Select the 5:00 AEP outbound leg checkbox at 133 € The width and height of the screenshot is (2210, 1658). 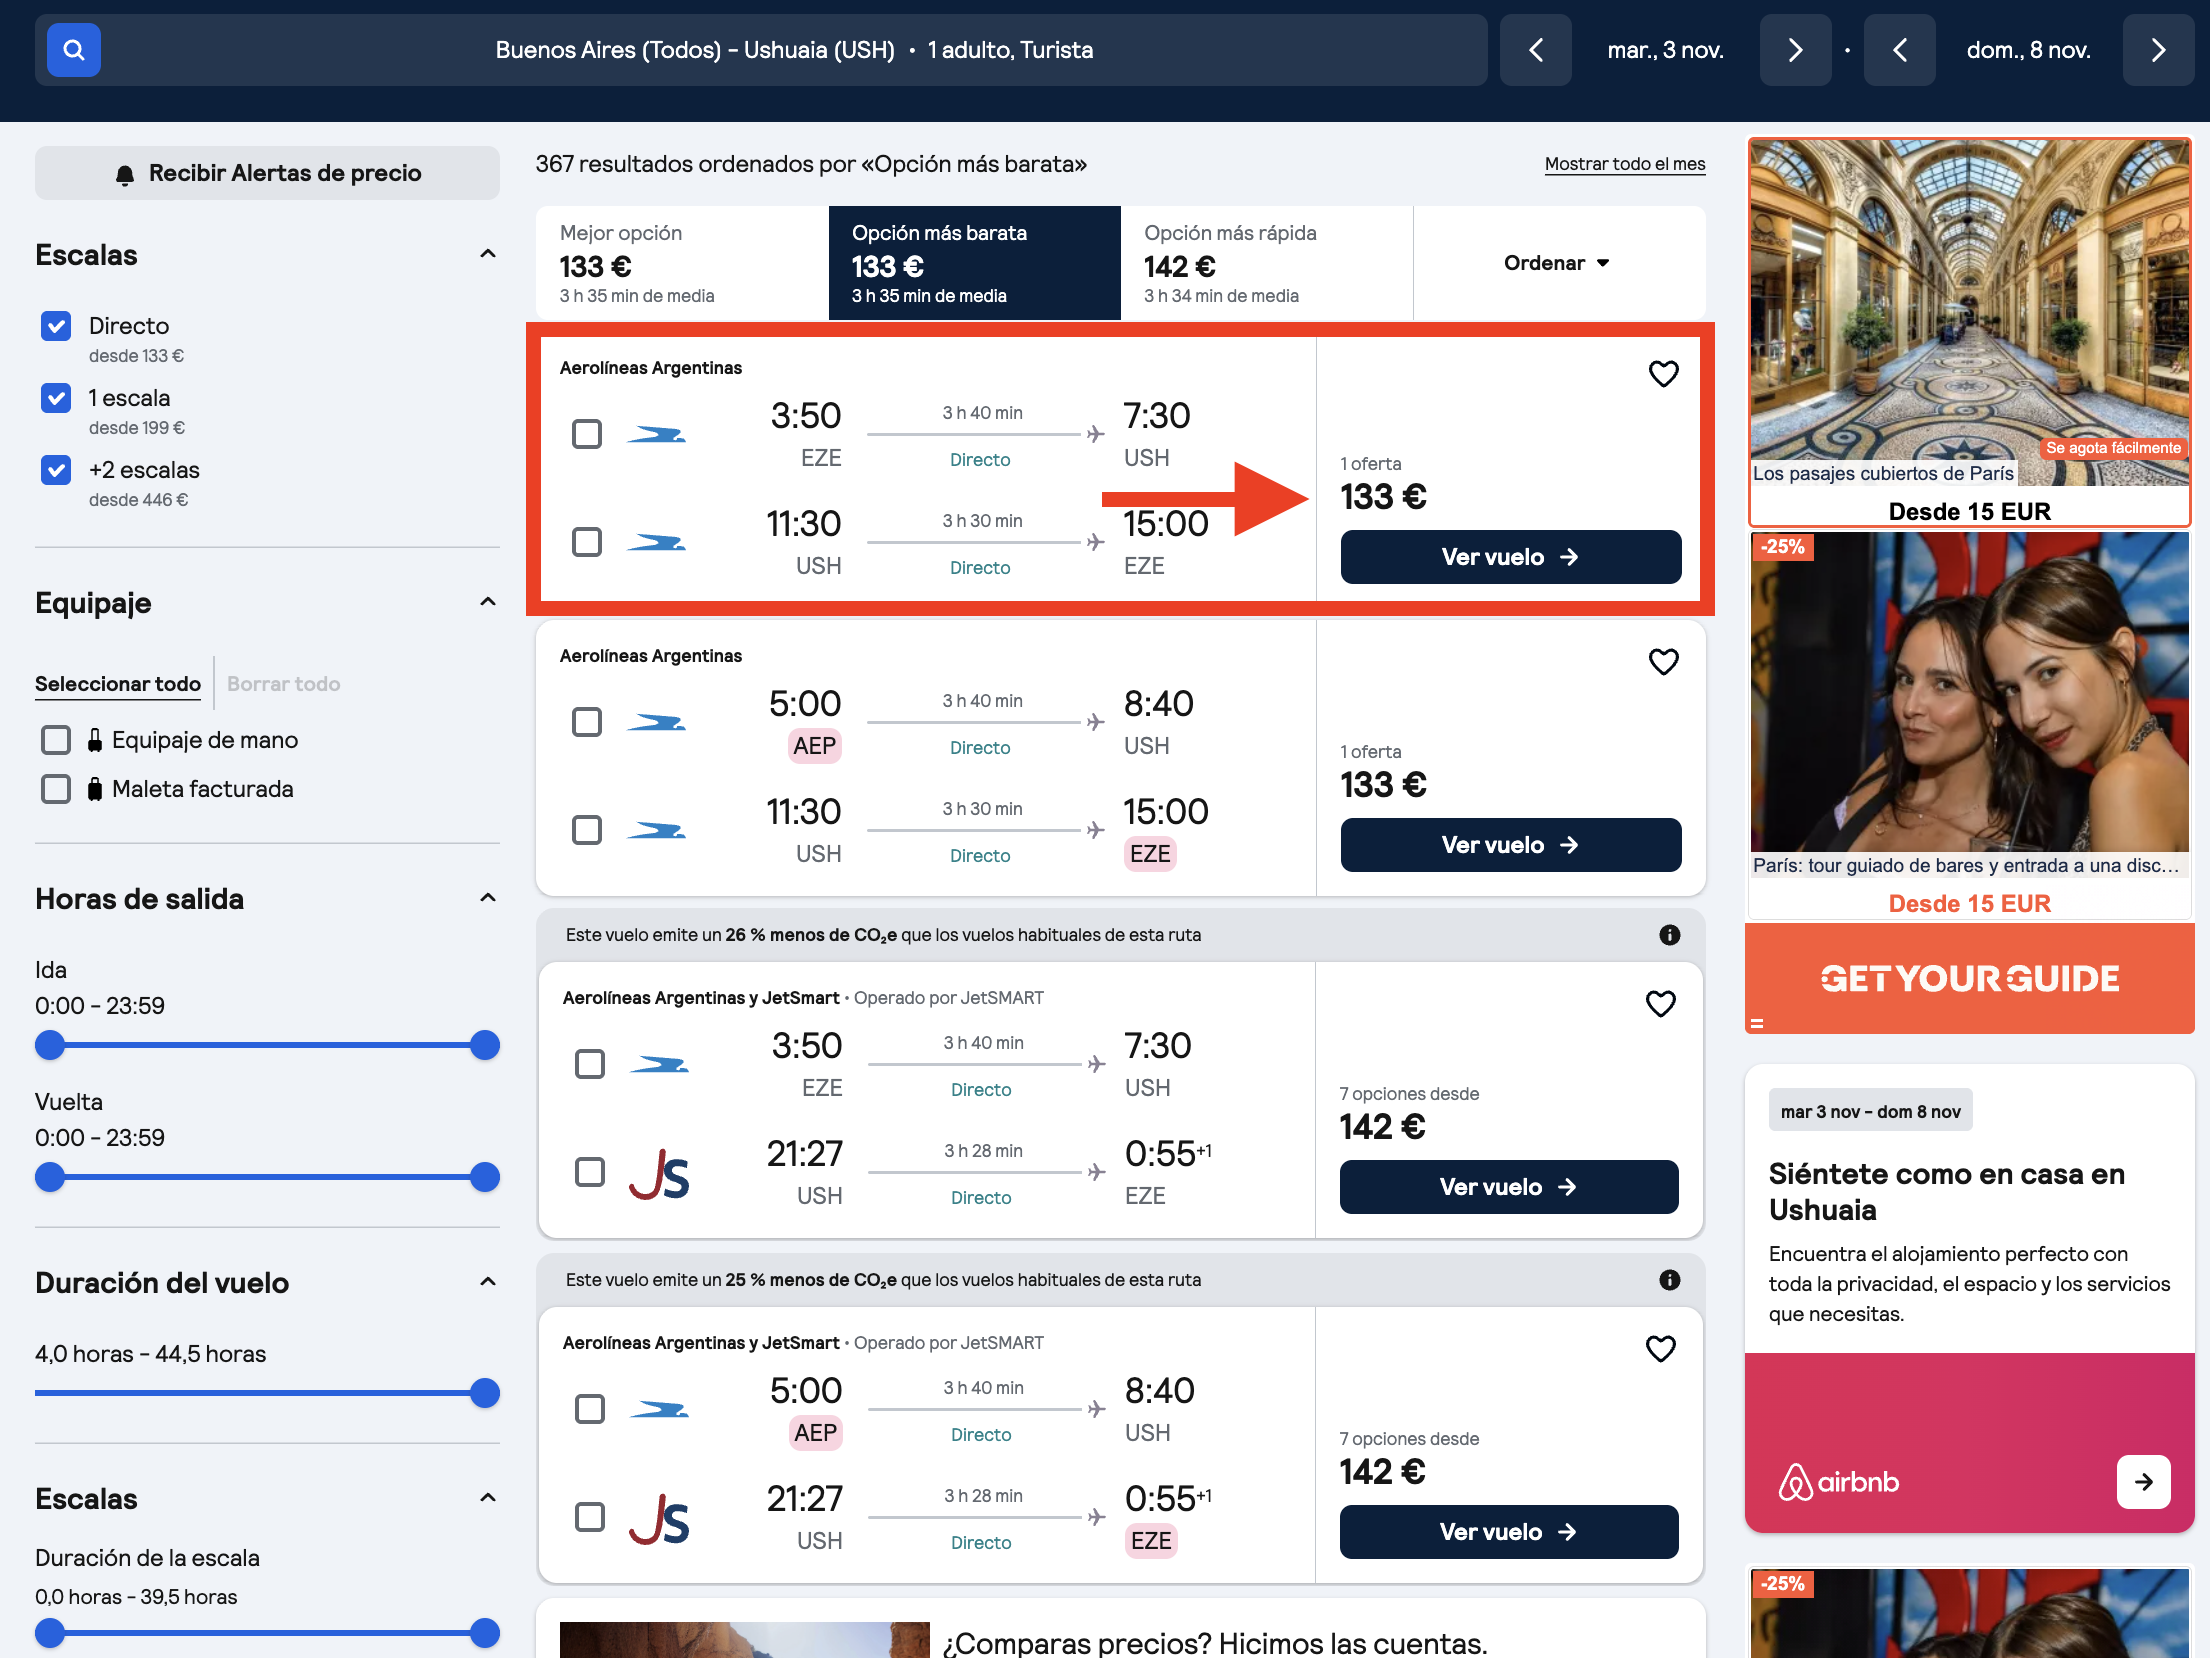coord(587,722)
